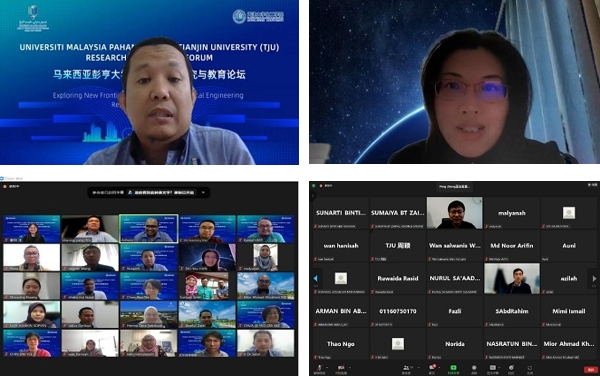Open the captions icon in the toolbar
Image resolution: width=600 pixels, height=377 pixels.
[x=493, y=368]
